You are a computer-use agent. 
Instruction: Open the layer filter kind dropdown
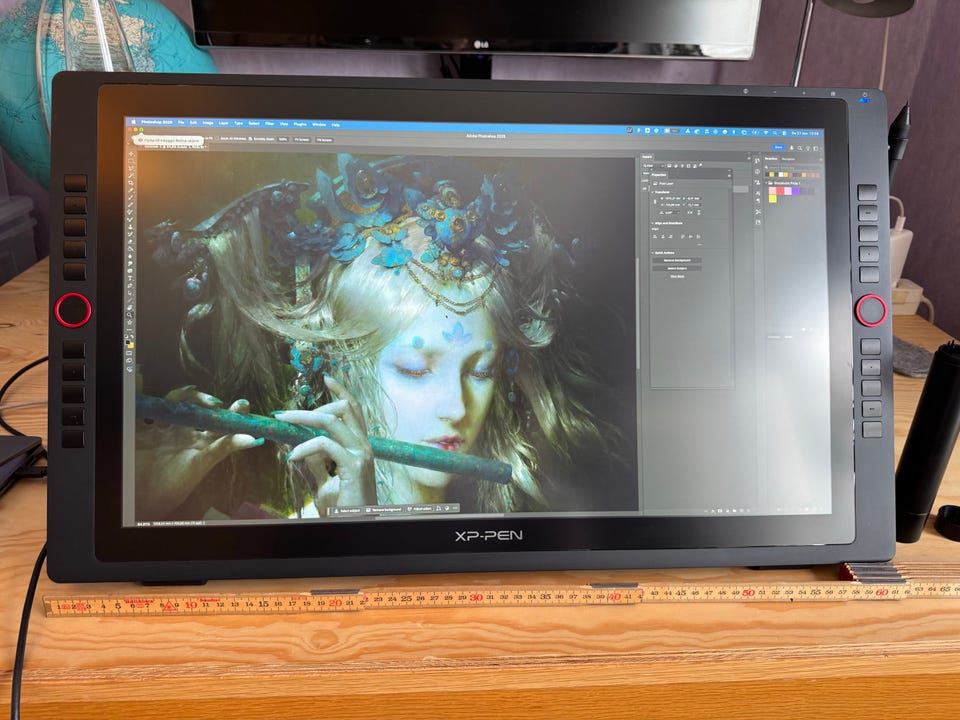pyautogui.click(x=653, y=166)
